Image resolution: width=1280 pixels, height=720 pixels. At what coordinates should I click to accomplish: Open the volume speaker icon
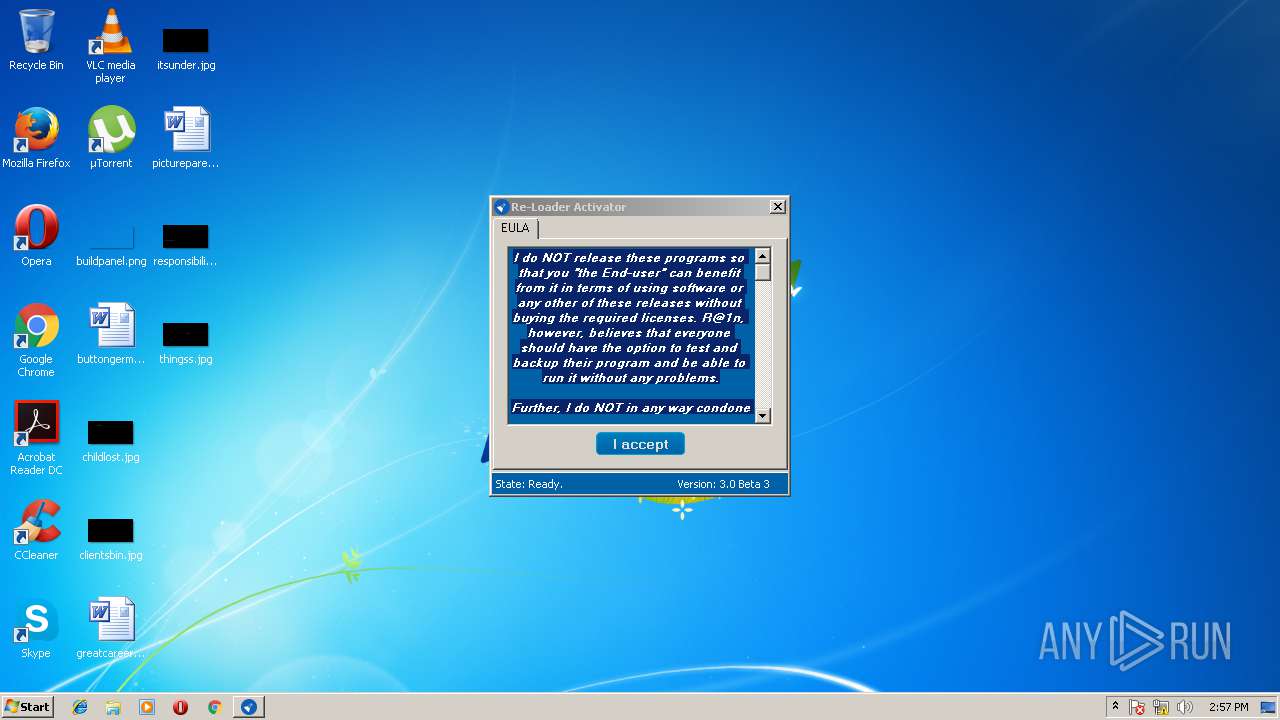pos(1185,707)
